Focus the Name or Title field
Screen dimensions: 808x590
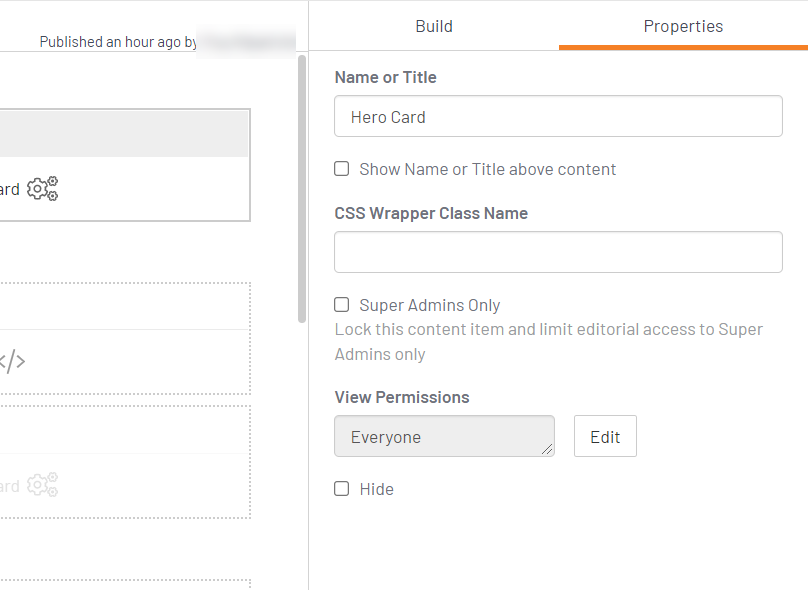pos(558,116)
